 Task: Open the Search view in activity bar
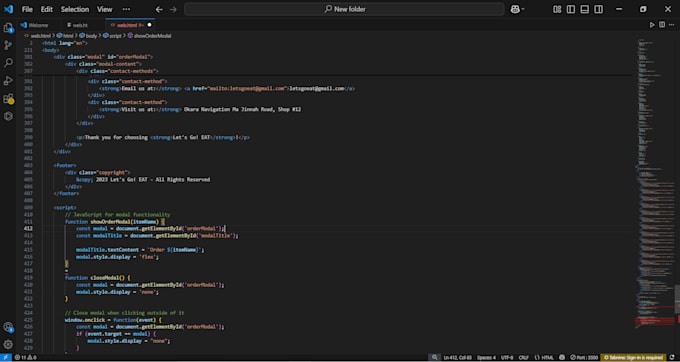coord(8,63)
